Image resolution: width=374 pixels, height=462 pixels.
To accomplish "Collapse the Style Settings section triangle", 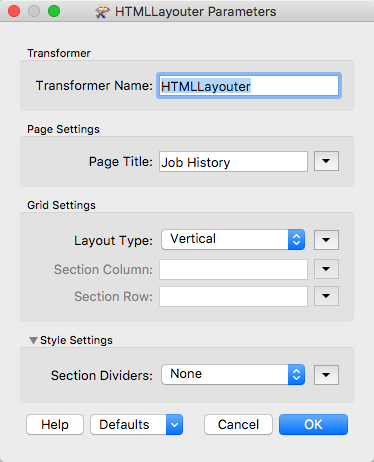I will pos(33,340).
